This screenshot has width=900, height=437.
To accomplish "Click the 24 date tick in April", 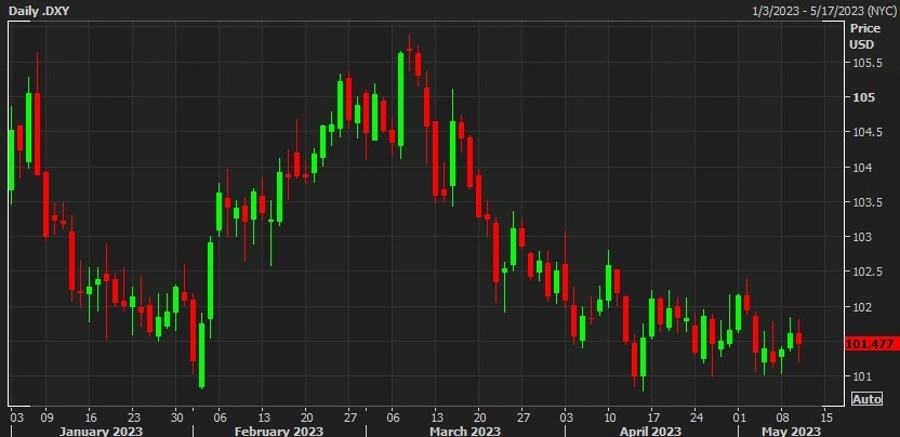I will click(x=696, y=417).
